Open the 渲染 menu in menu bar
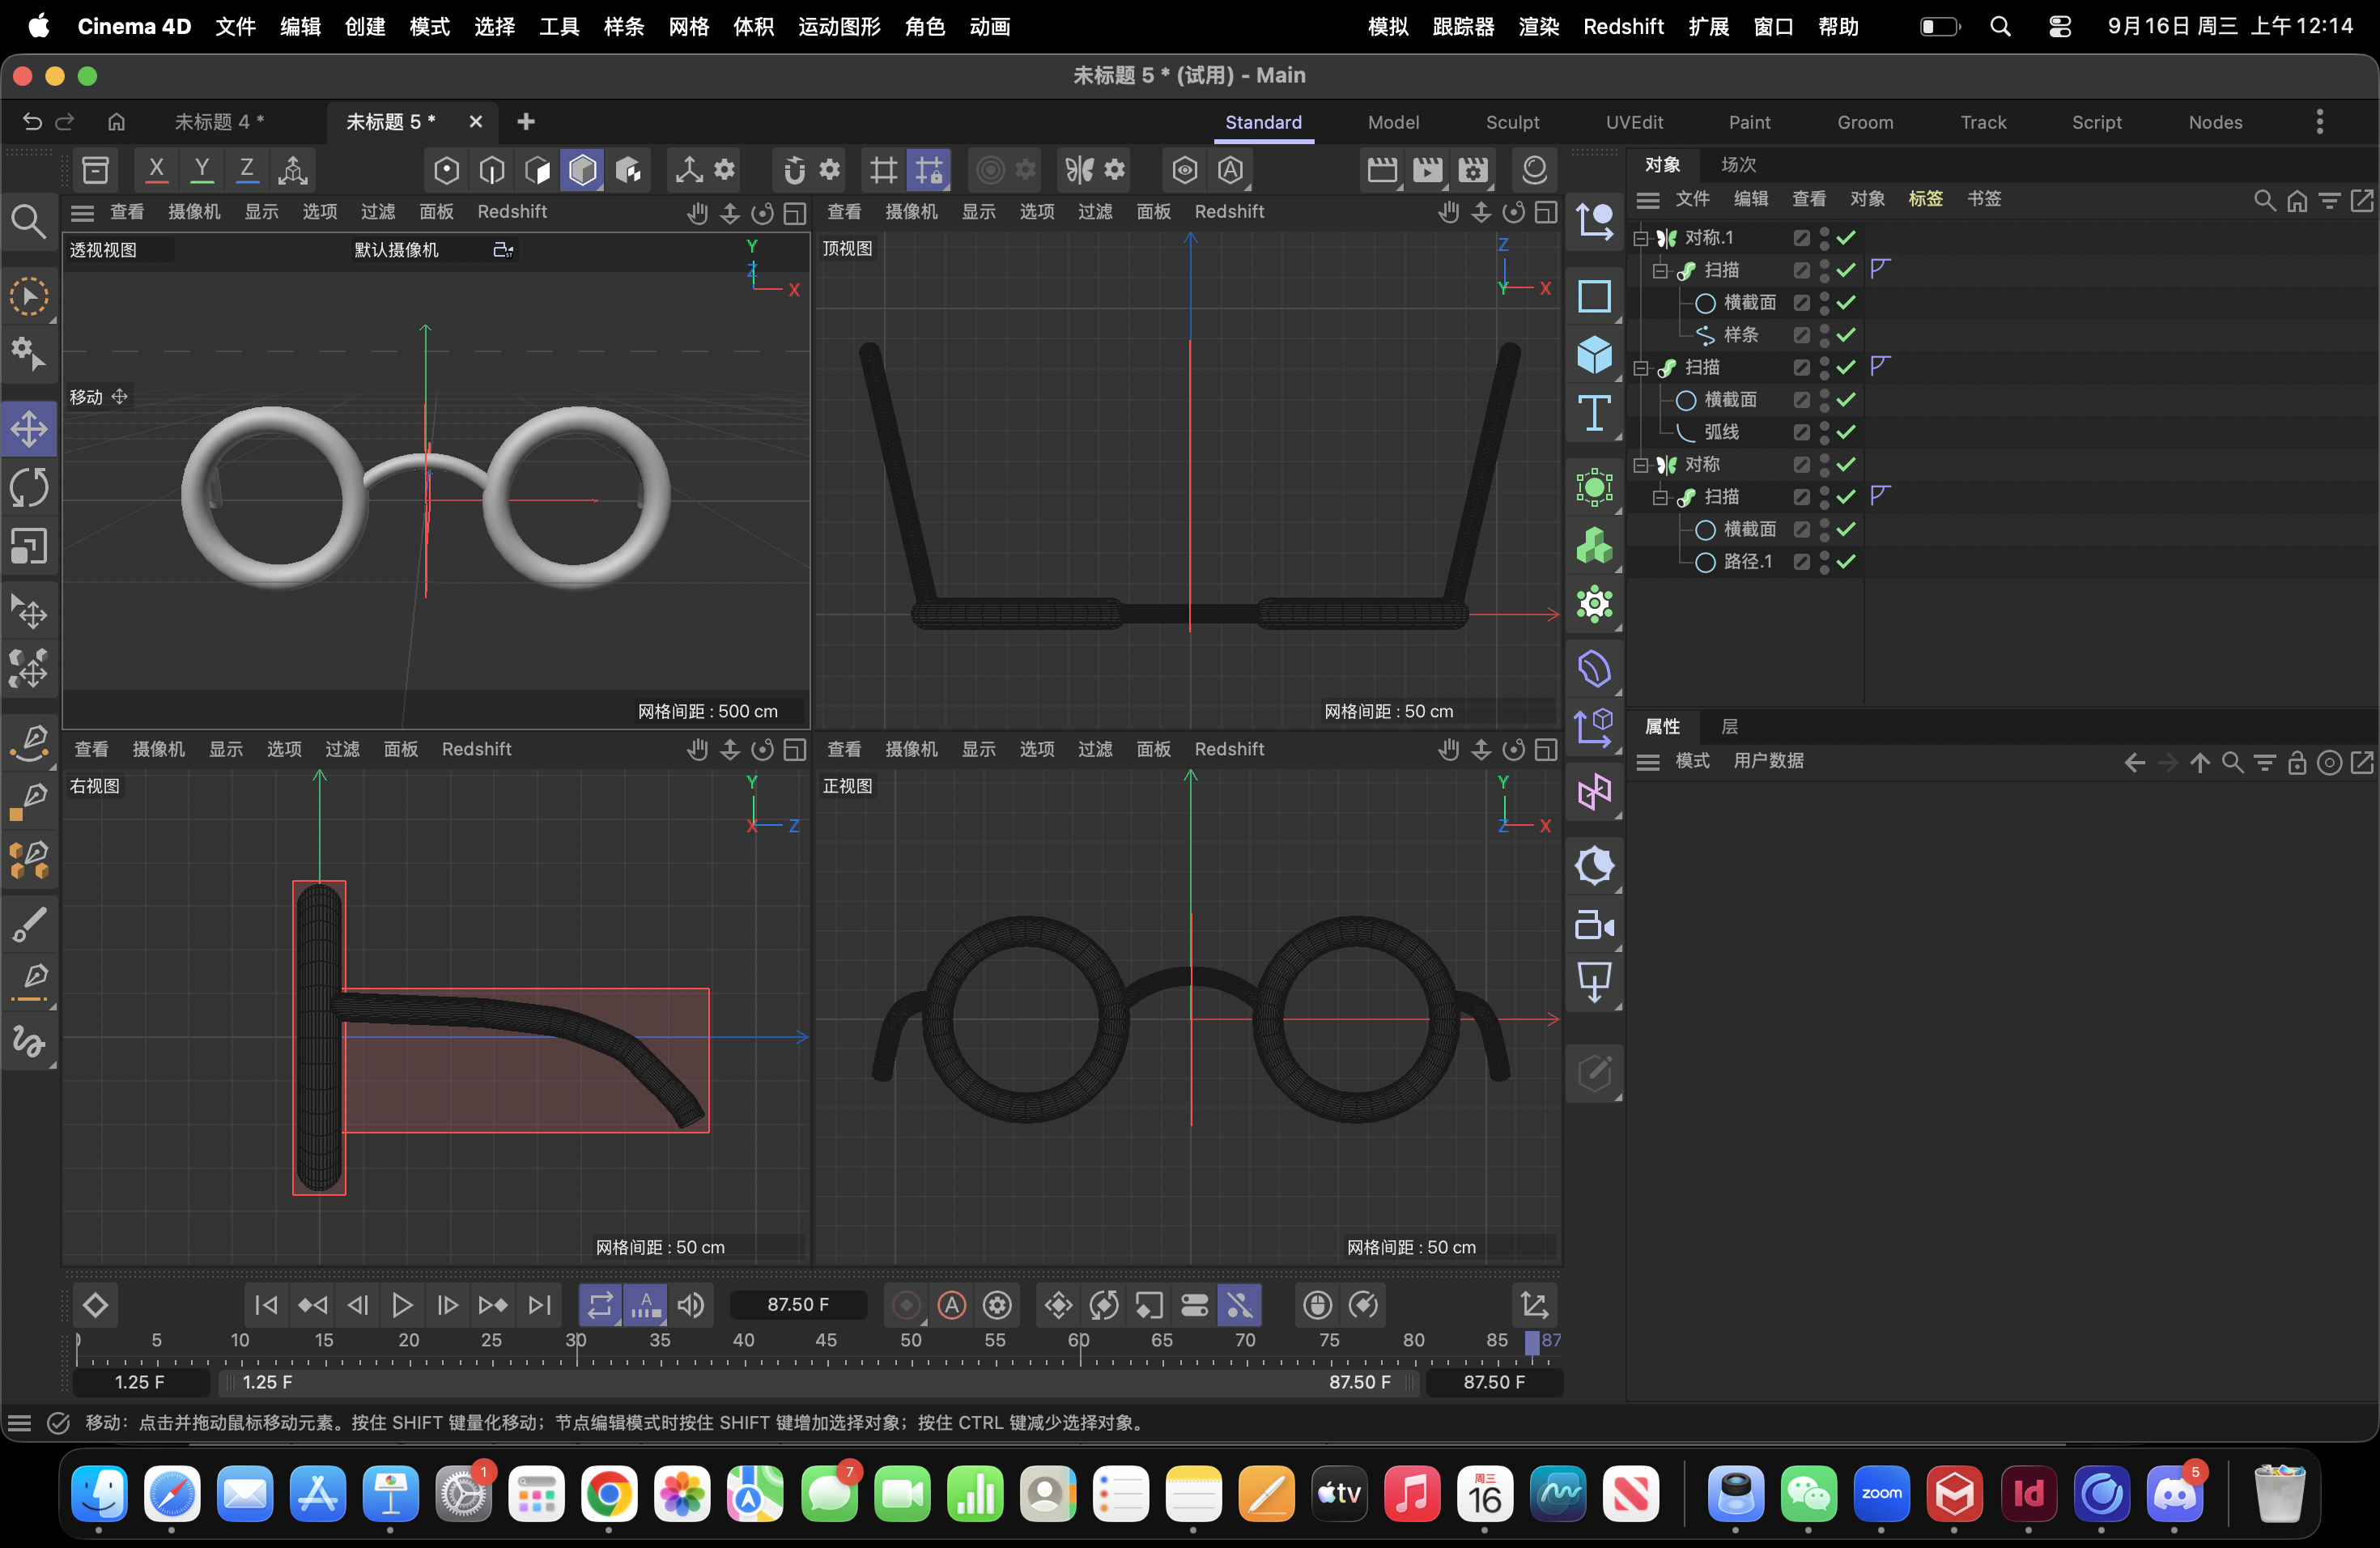The image size is (2380, 1548). tap(1538, 27)
